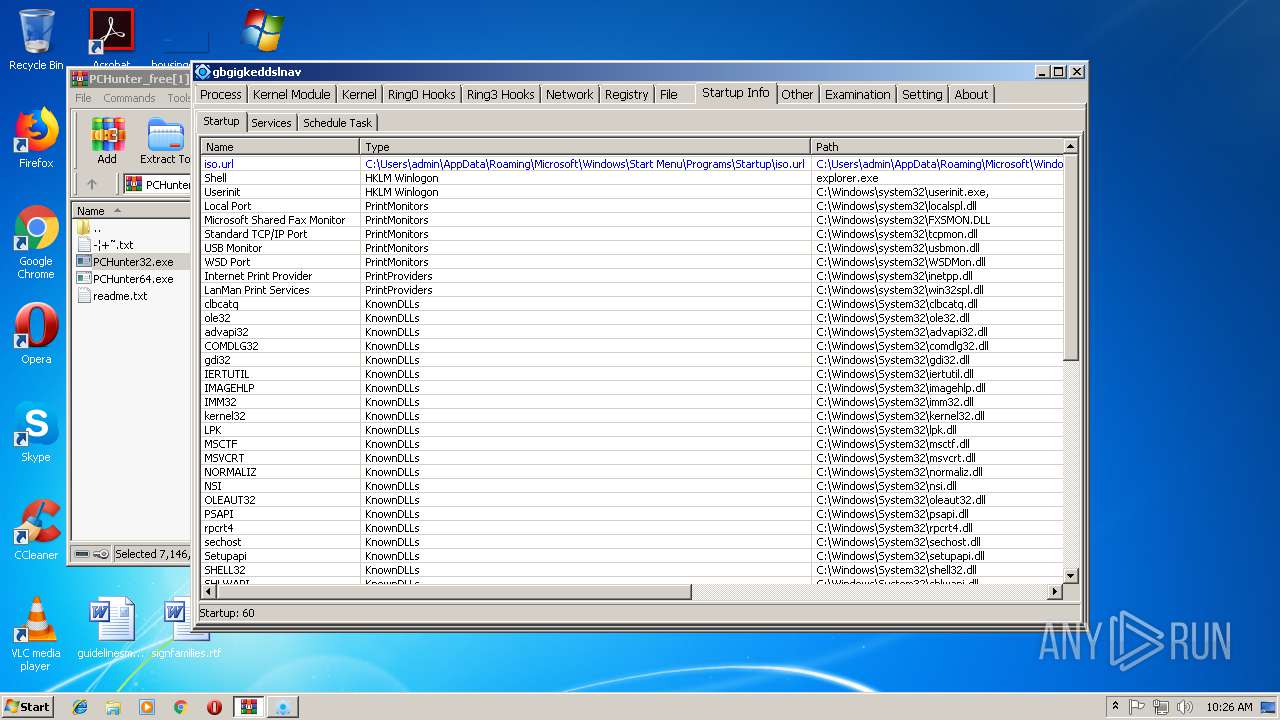Open the Start menu
The height and width of the screenshot is (720, 1280).
[x=28, y=707]
